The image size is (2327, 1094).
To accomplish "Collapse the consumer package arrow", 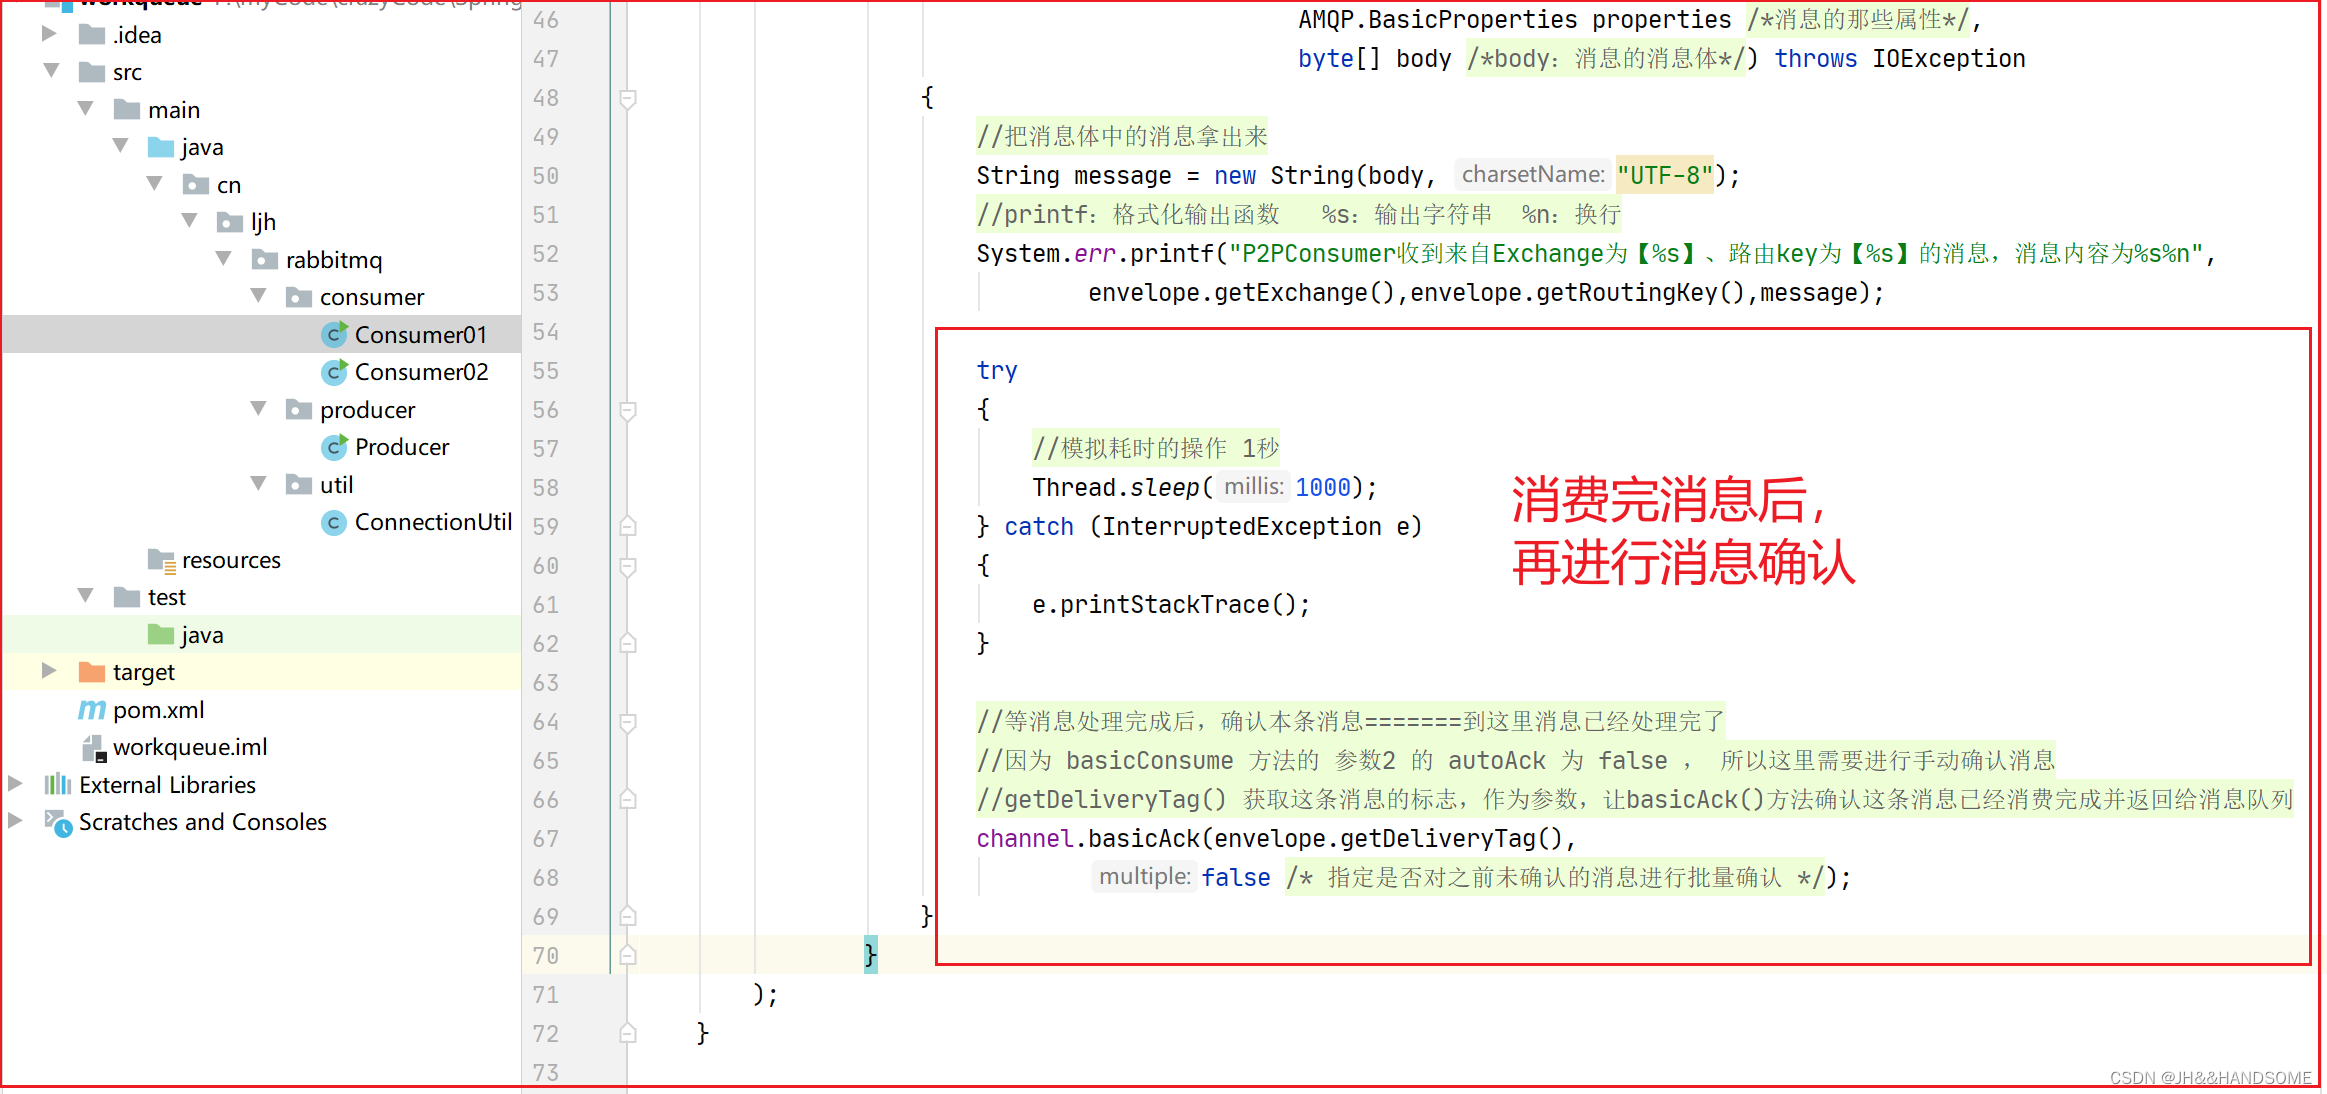I will pyautogui.click(x=259, y=296).
